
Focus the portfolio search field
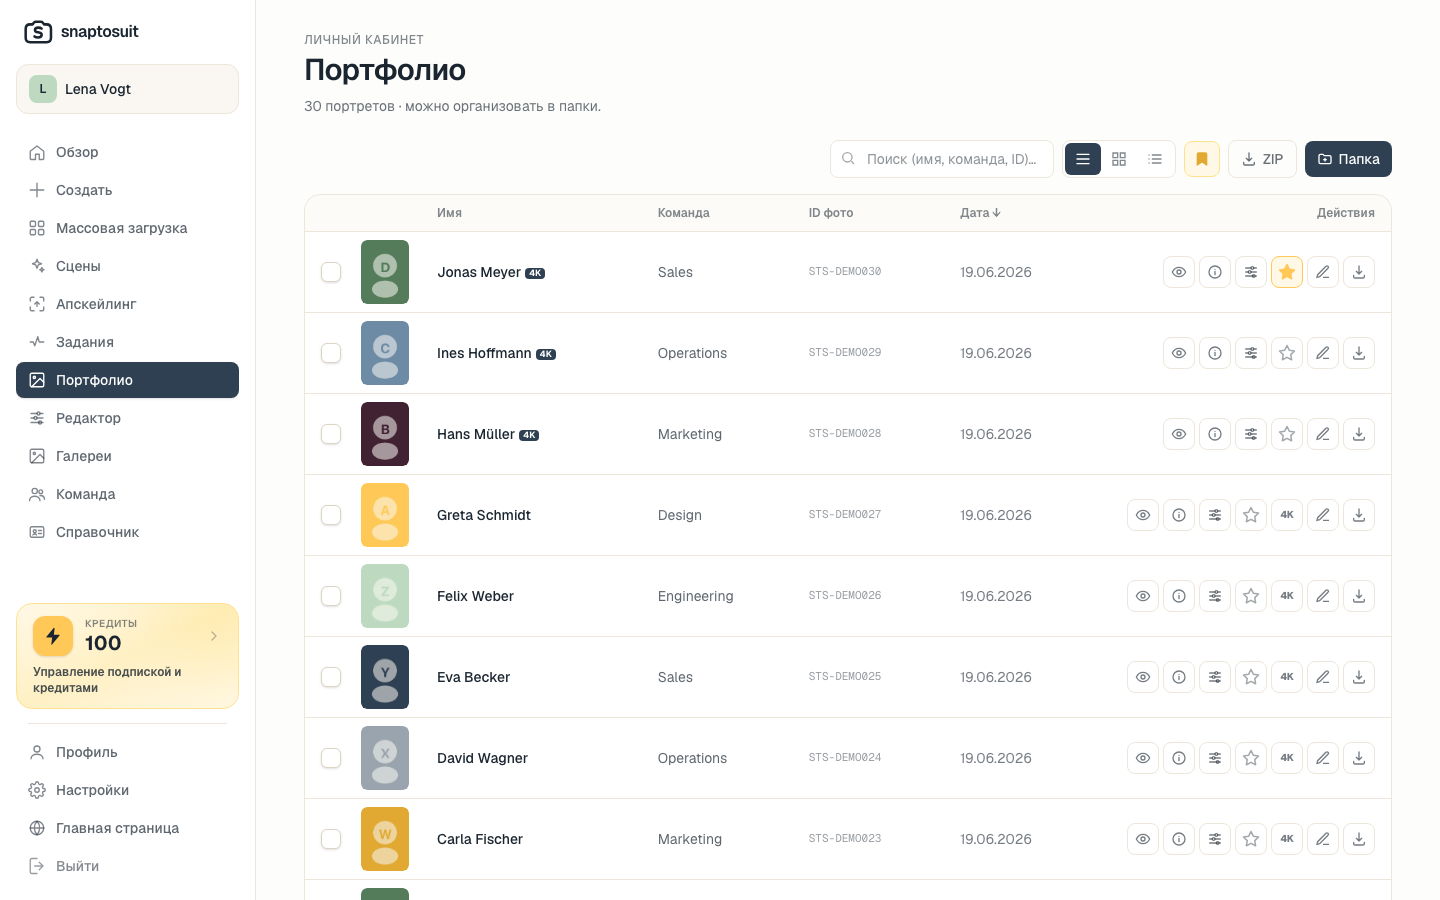[942, 159]
